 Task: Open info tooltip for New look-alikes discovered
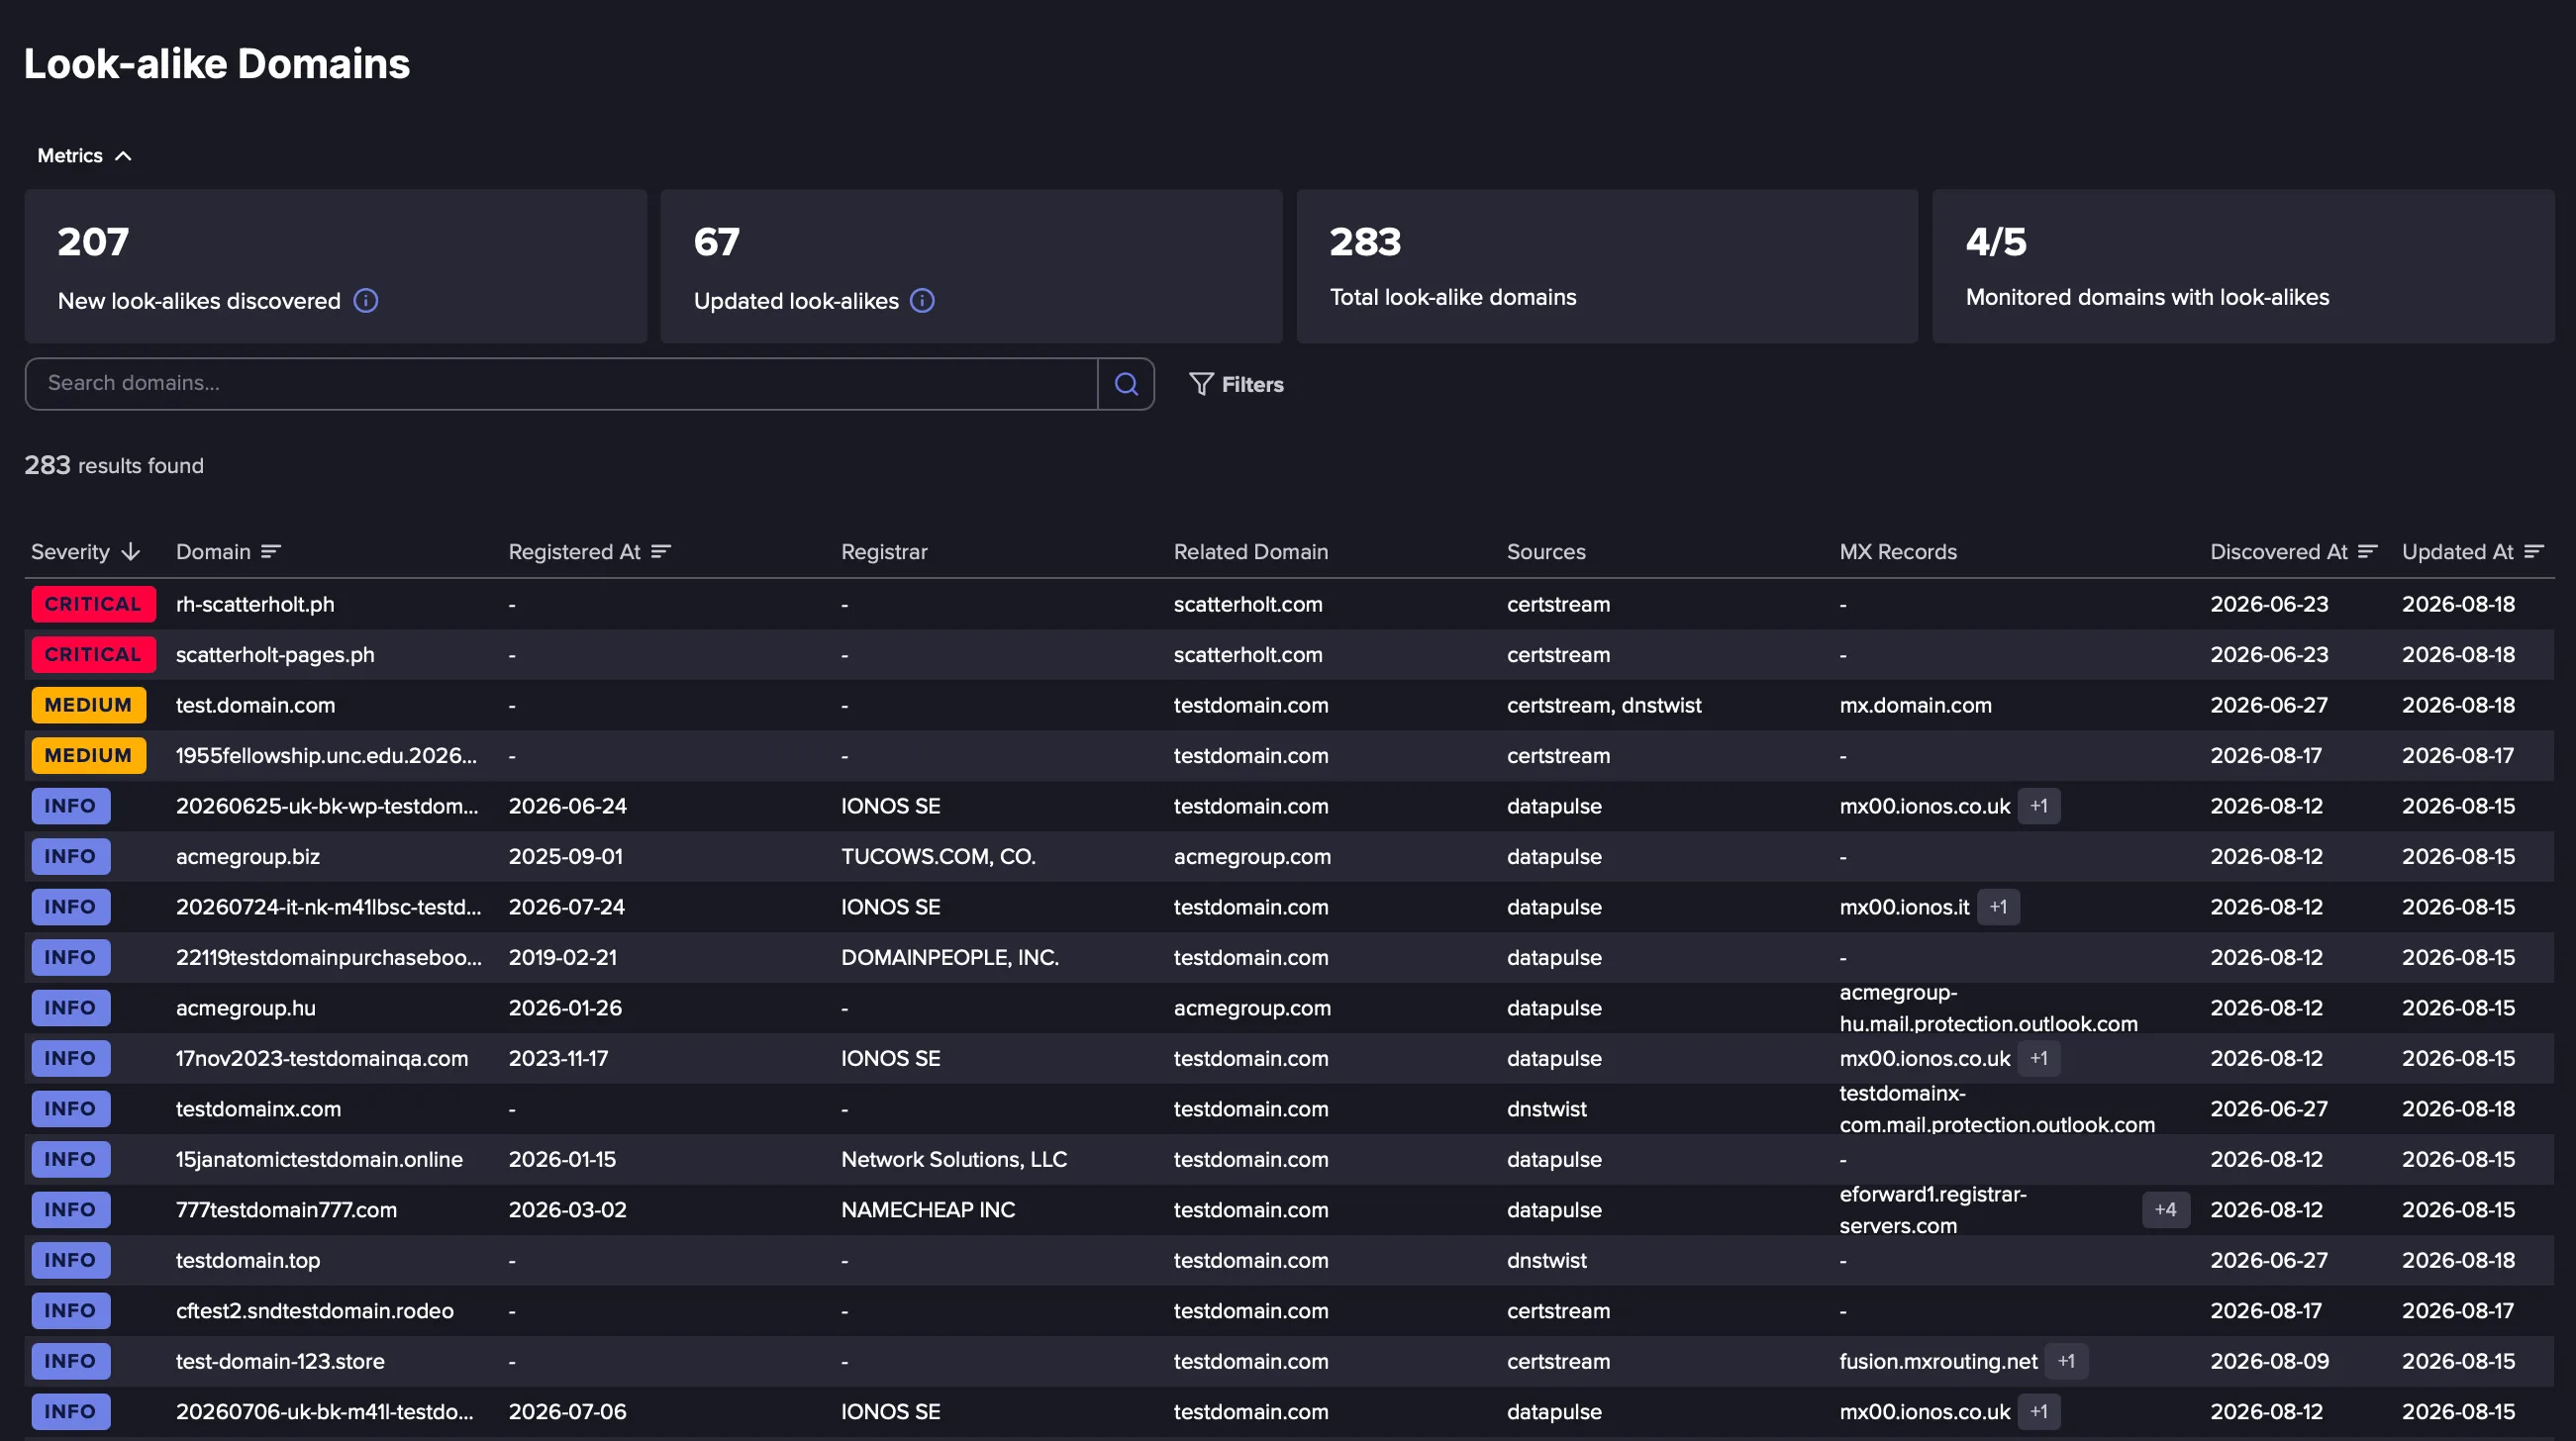click(366, 300)
